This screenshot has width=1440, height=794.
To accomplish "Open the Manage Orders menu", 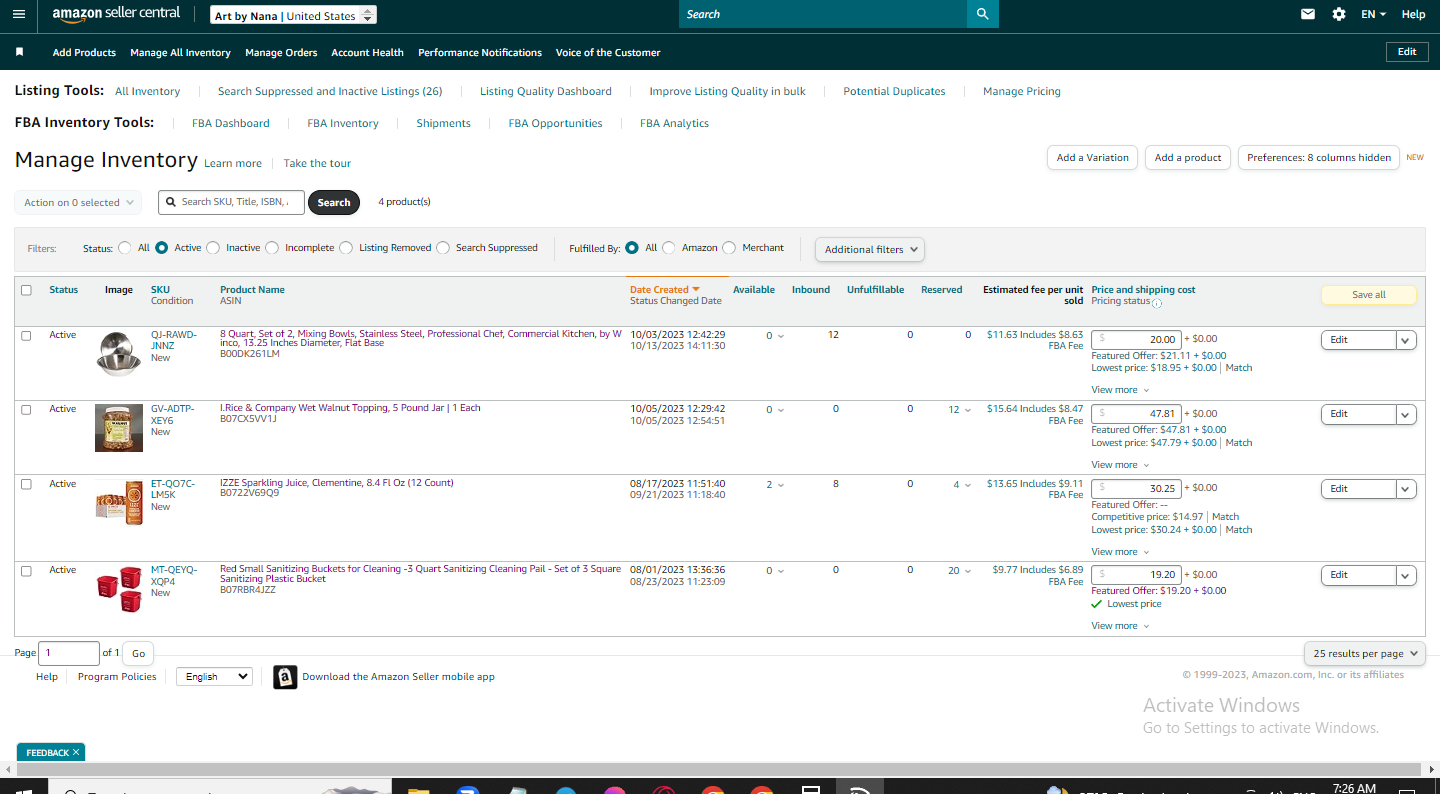I will (x=281, y=52).
